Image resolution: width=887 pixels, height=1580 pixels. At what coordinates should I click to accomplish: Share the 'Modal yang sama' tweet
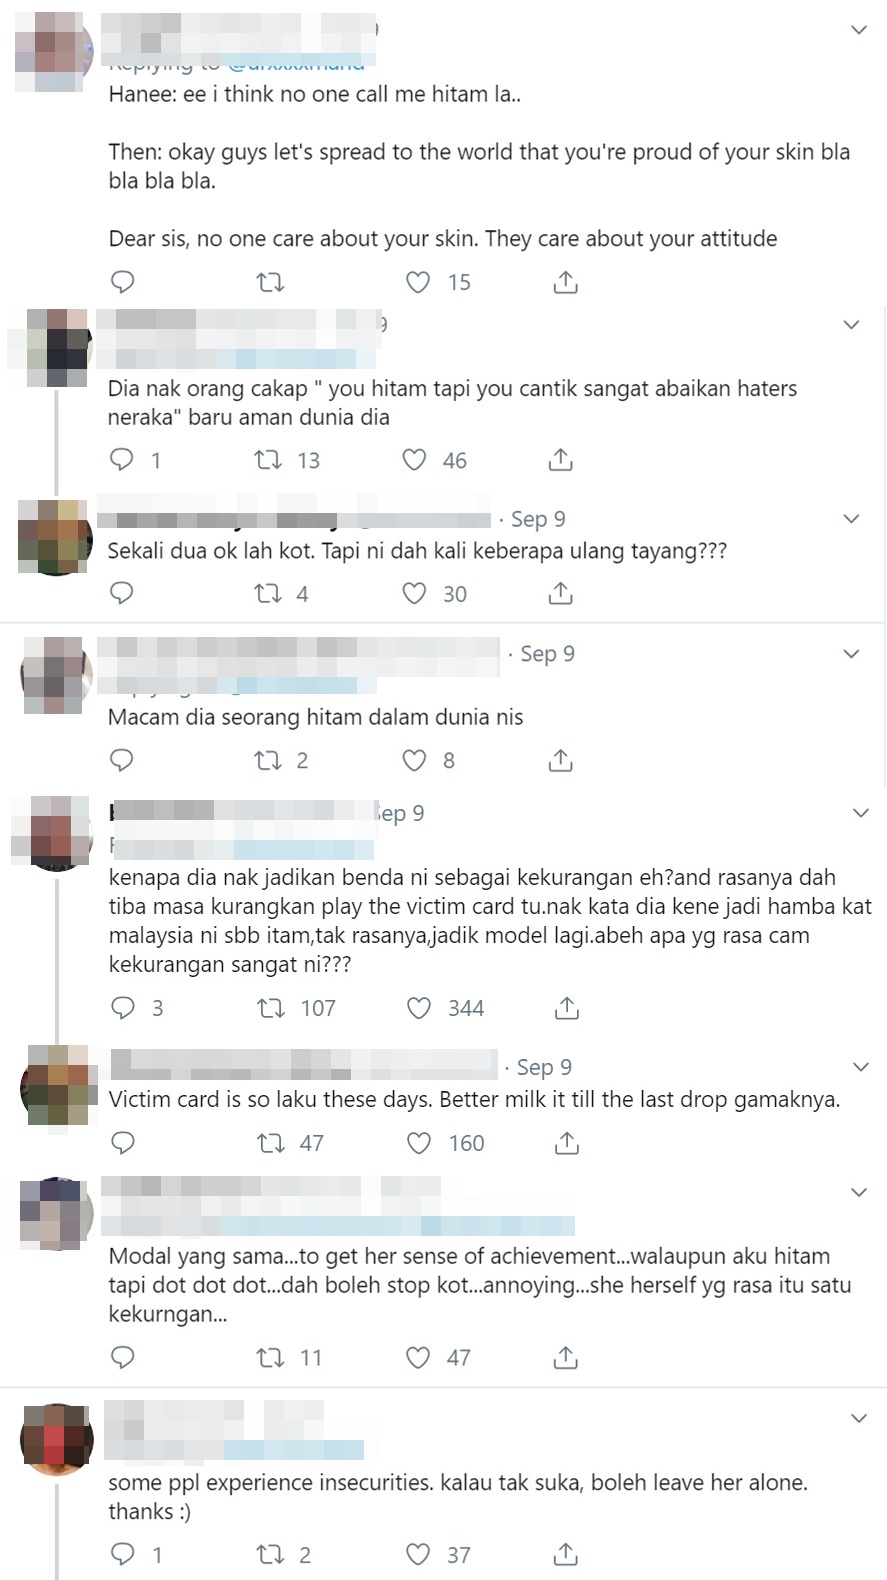click(x=565, y=1357)
